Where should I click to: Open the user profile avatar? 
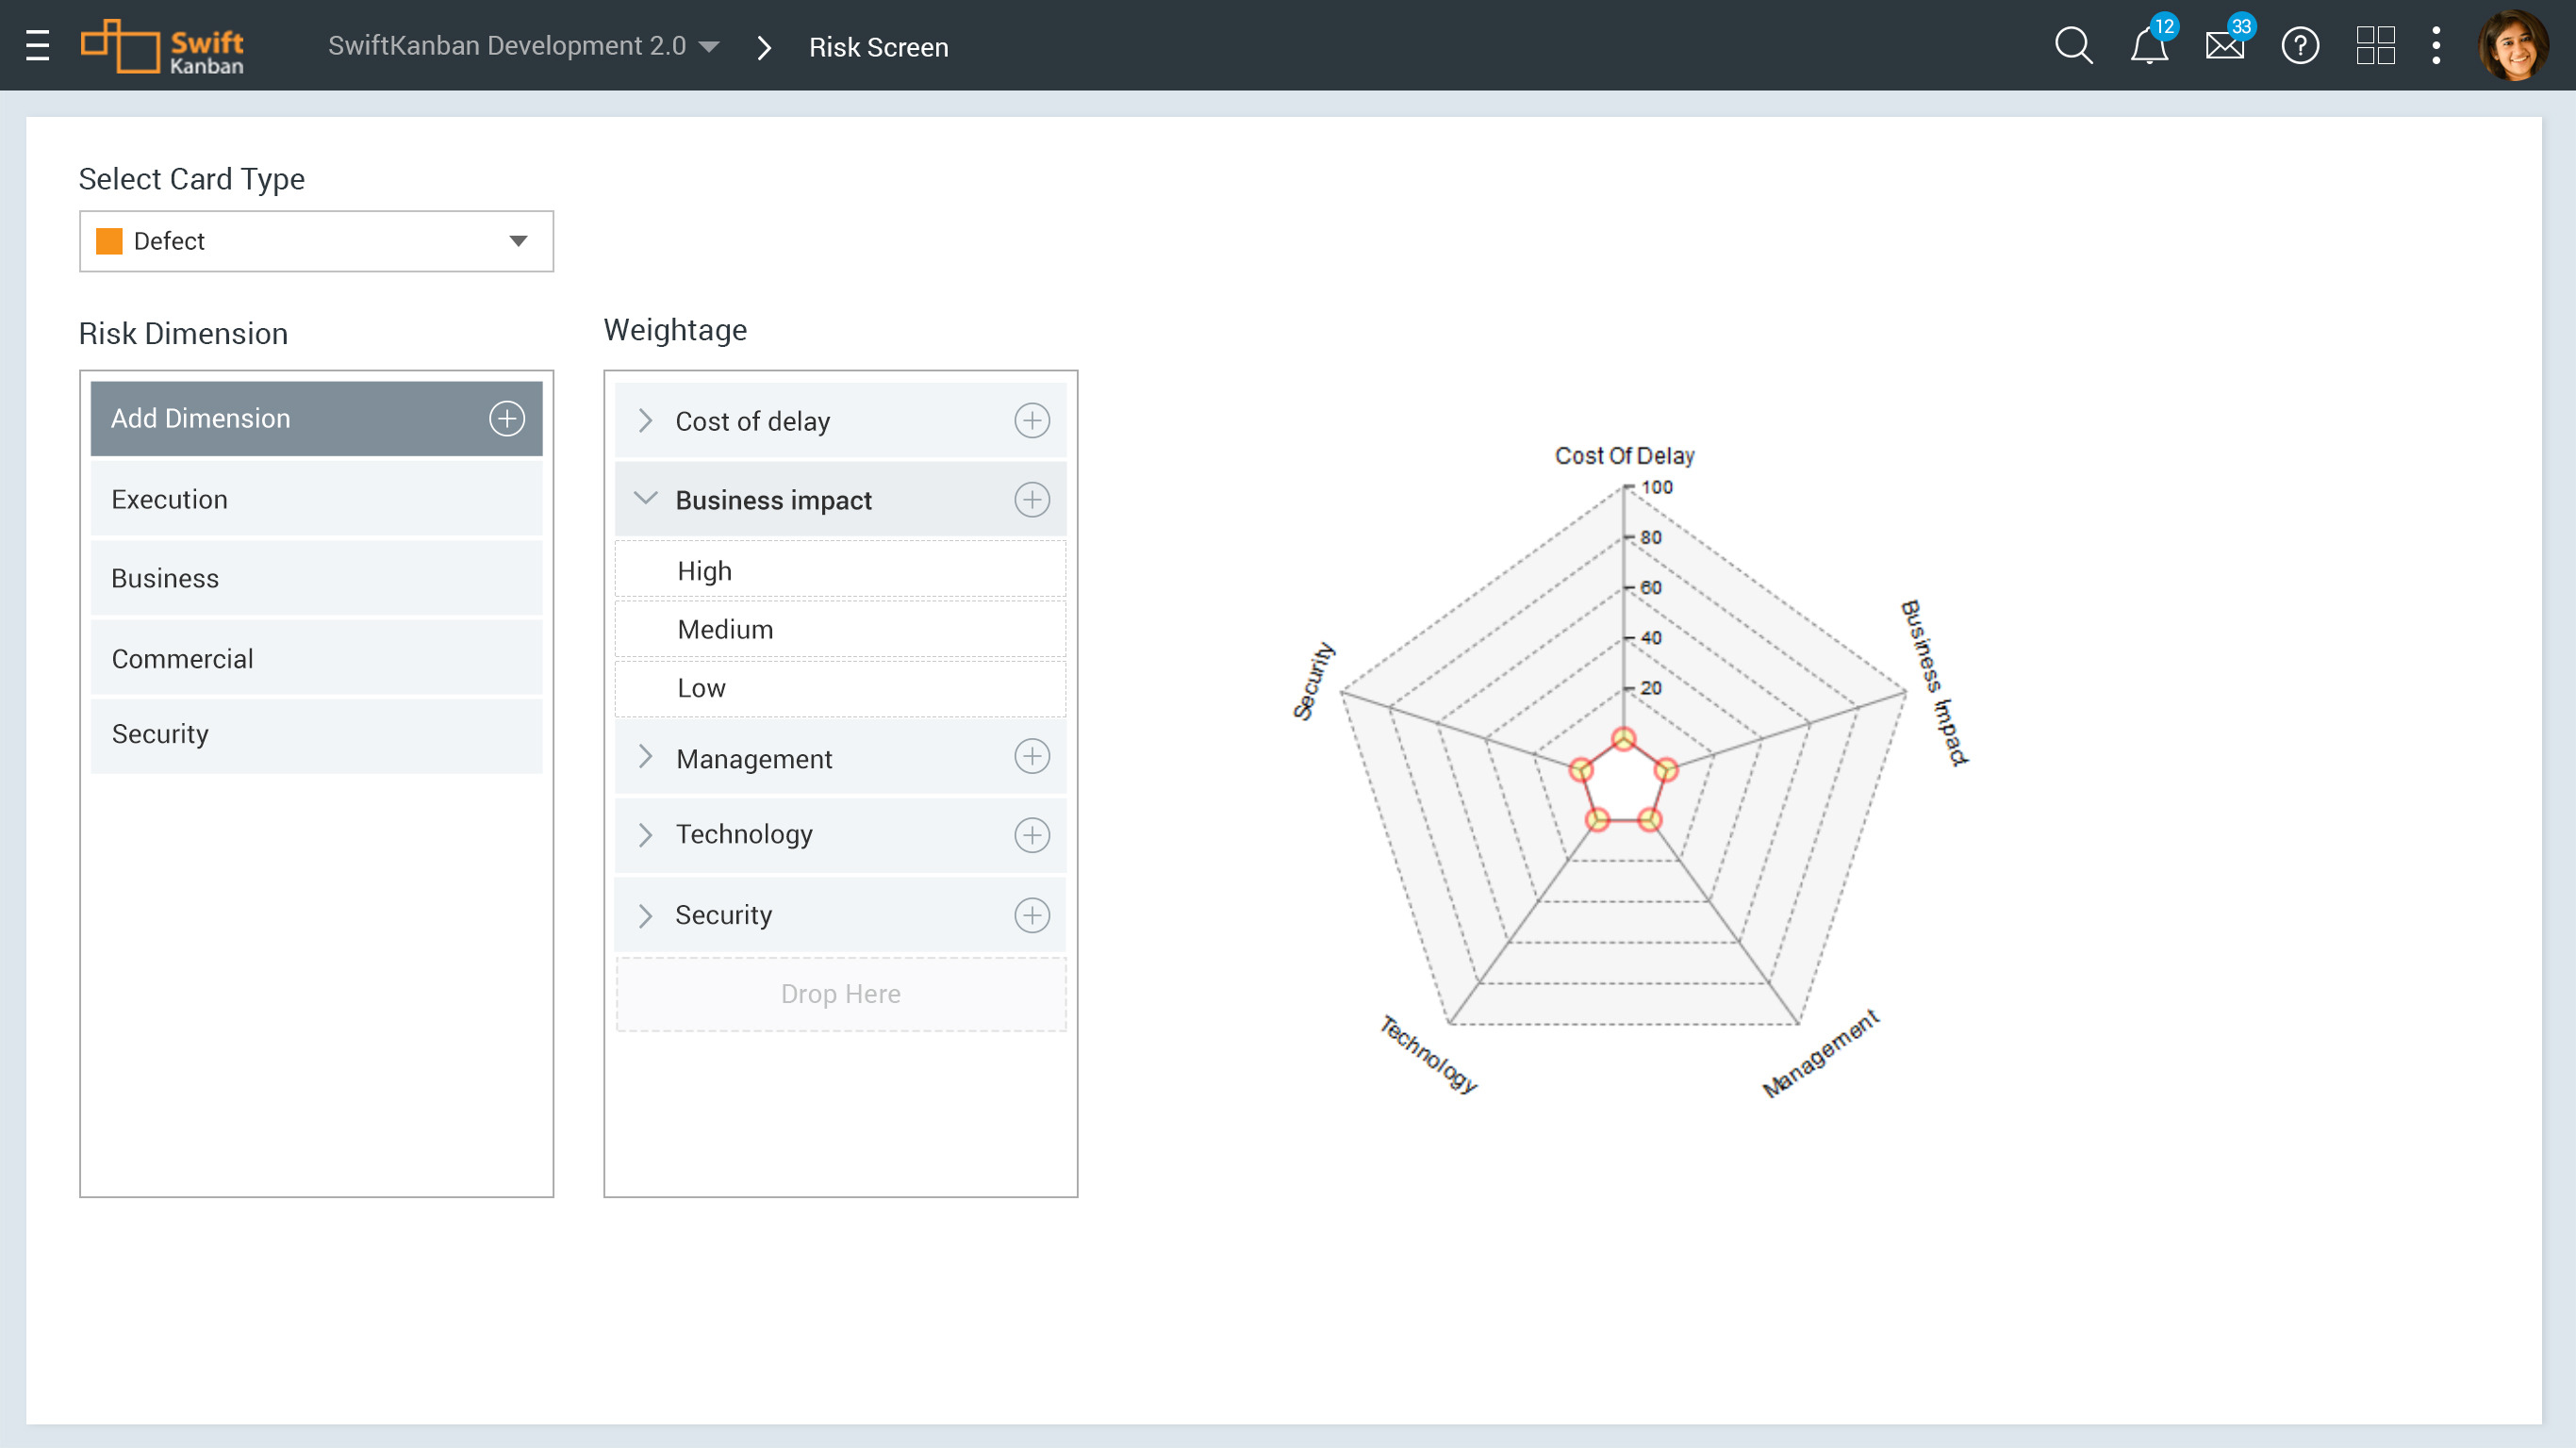point(2512,46)
